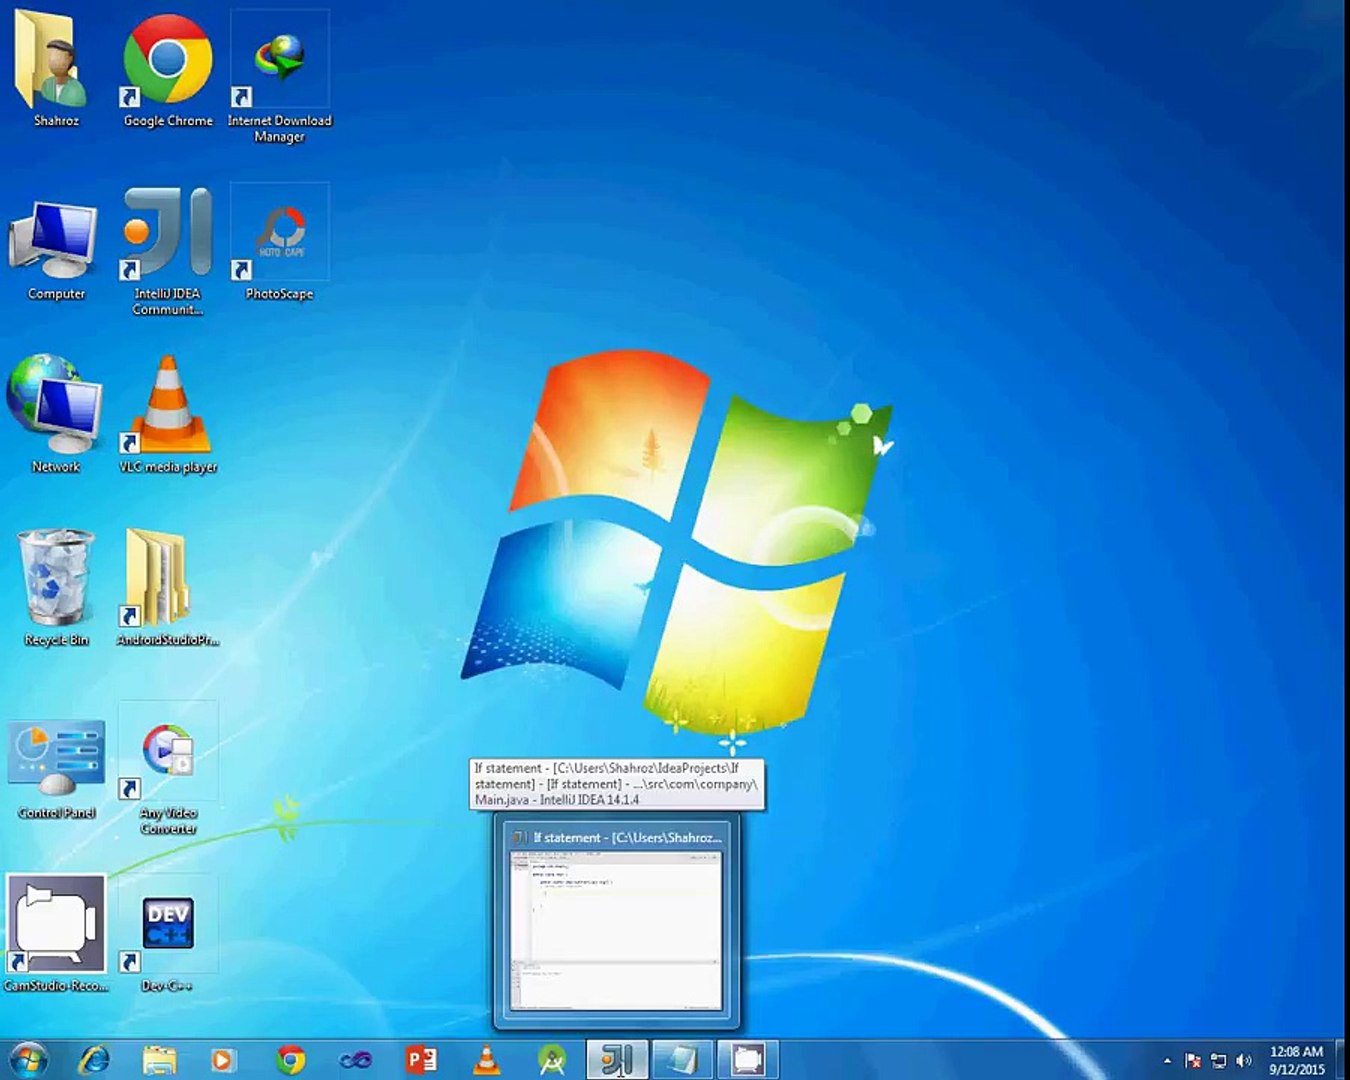
Task: Open Windows Explorer from the taskbar
Action: 159,1059
